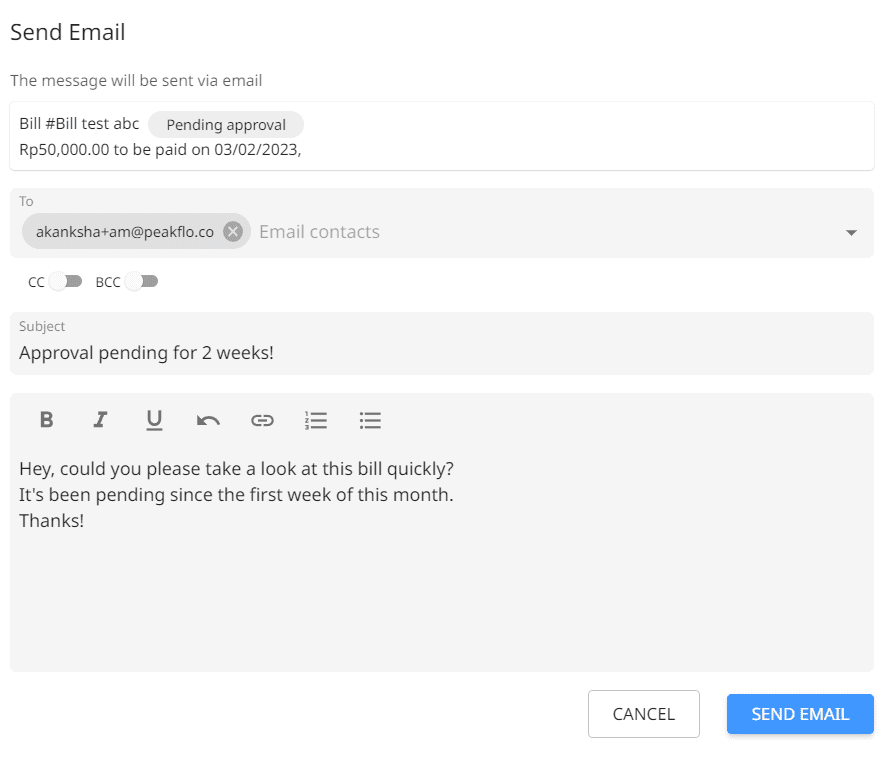
Task: Enable the CC toggle
Action: click(x=65, y=281)
